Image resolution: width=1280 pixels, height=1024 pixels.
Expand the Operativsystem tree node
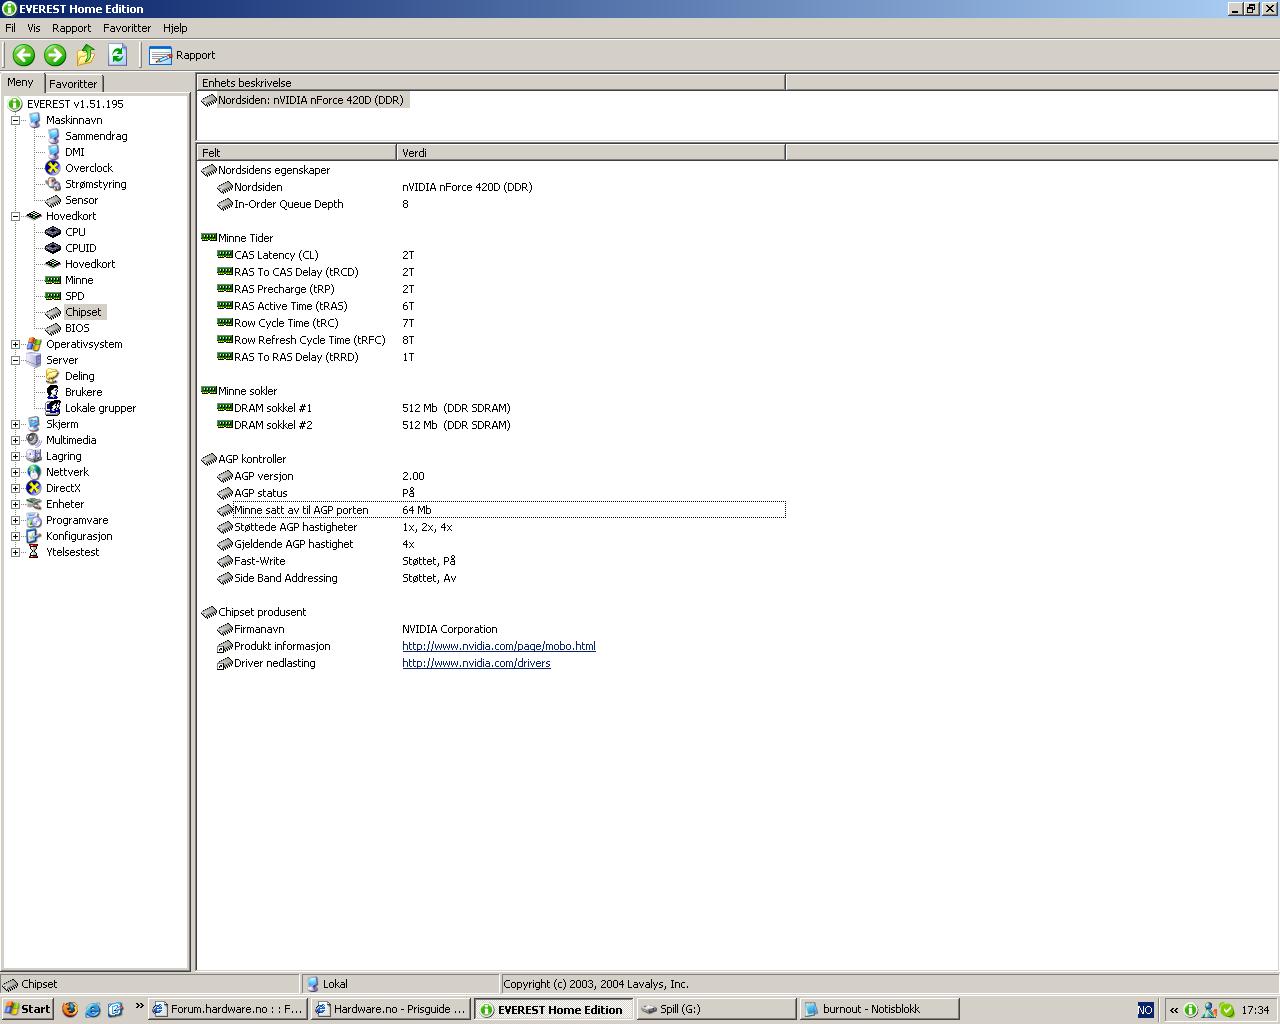pos(16,344)
